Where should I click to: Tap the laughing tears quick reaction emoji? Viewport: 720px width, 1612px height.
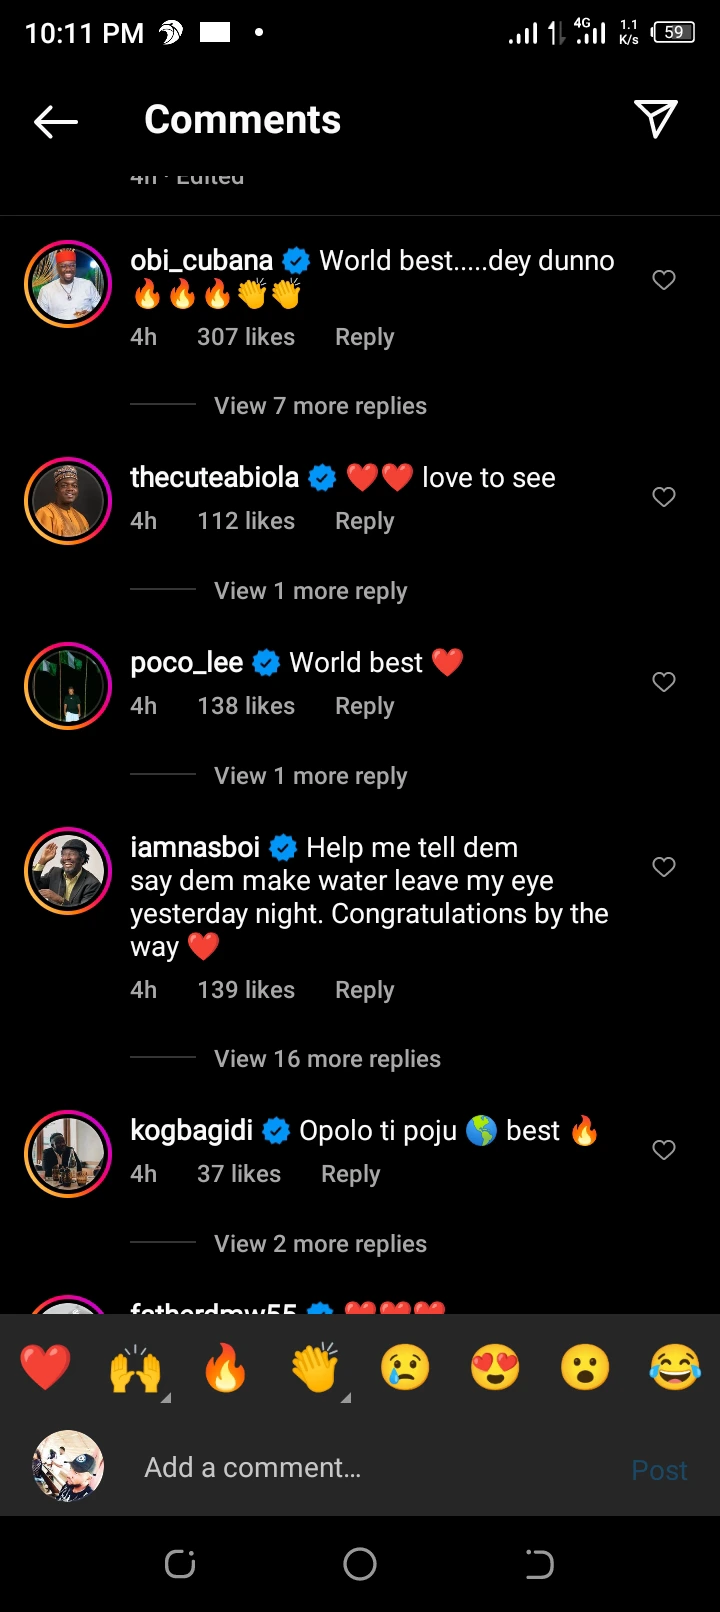point(675,1367)
